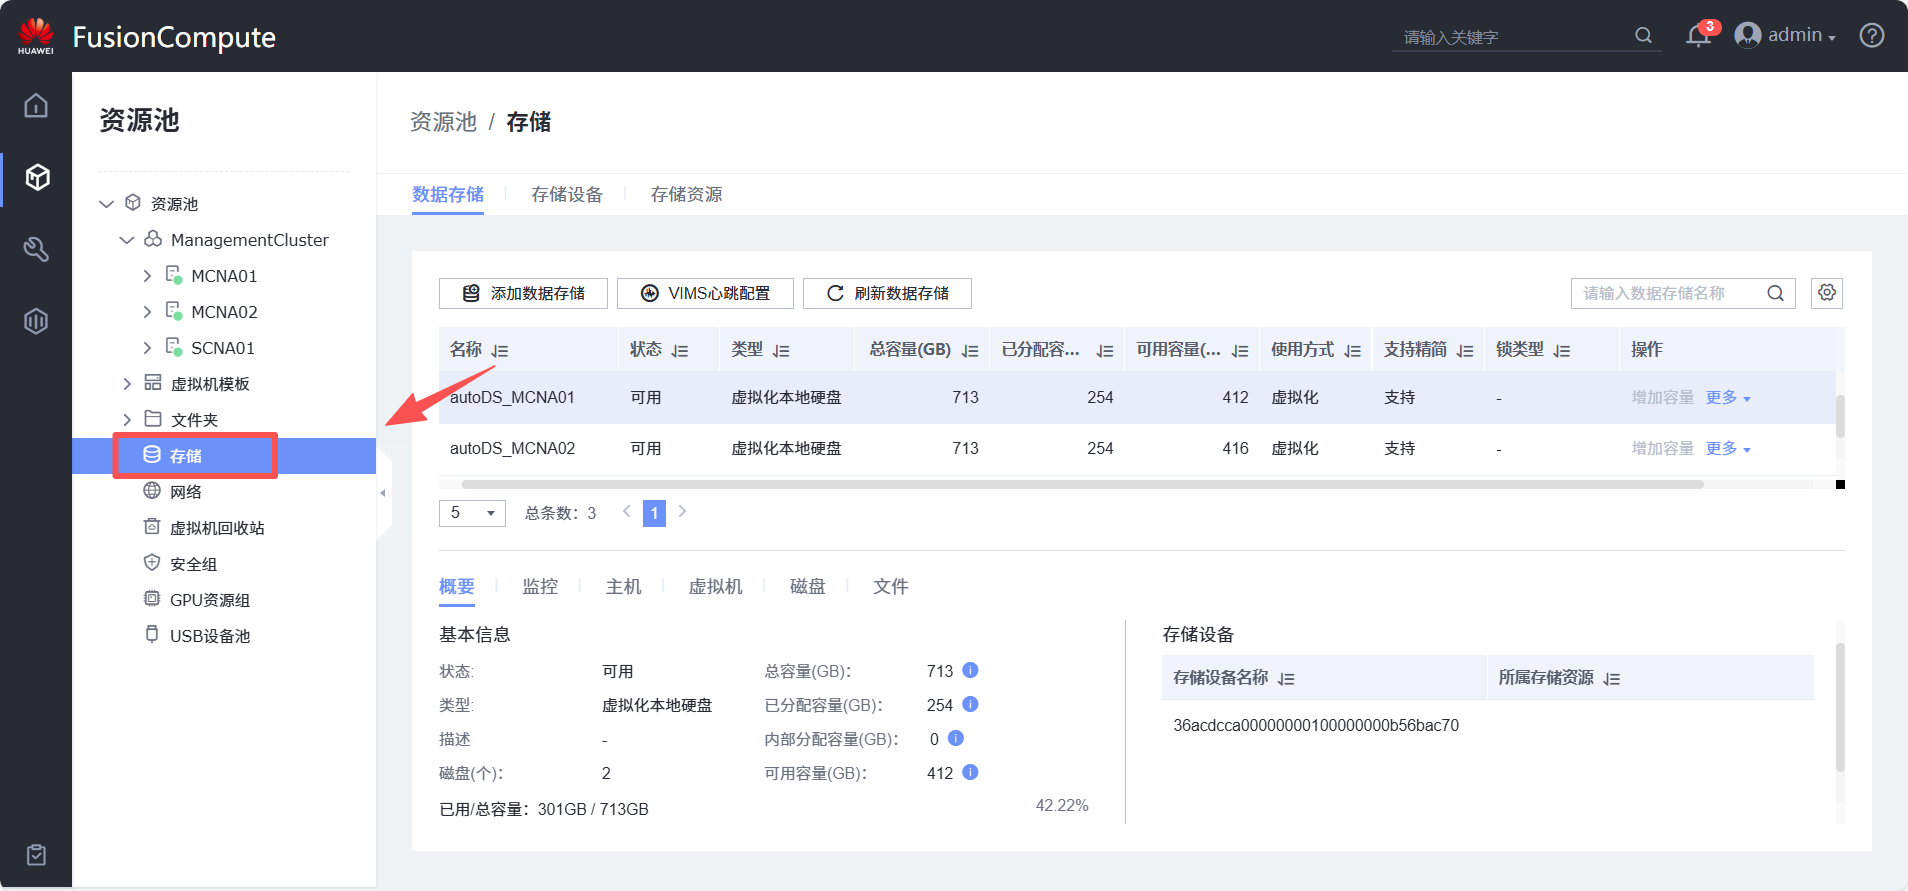Viewport: 1908px width, 891px height.
Task: Sort by 名称 column icon
Action: pyautogui.click(x=500, y=351)
